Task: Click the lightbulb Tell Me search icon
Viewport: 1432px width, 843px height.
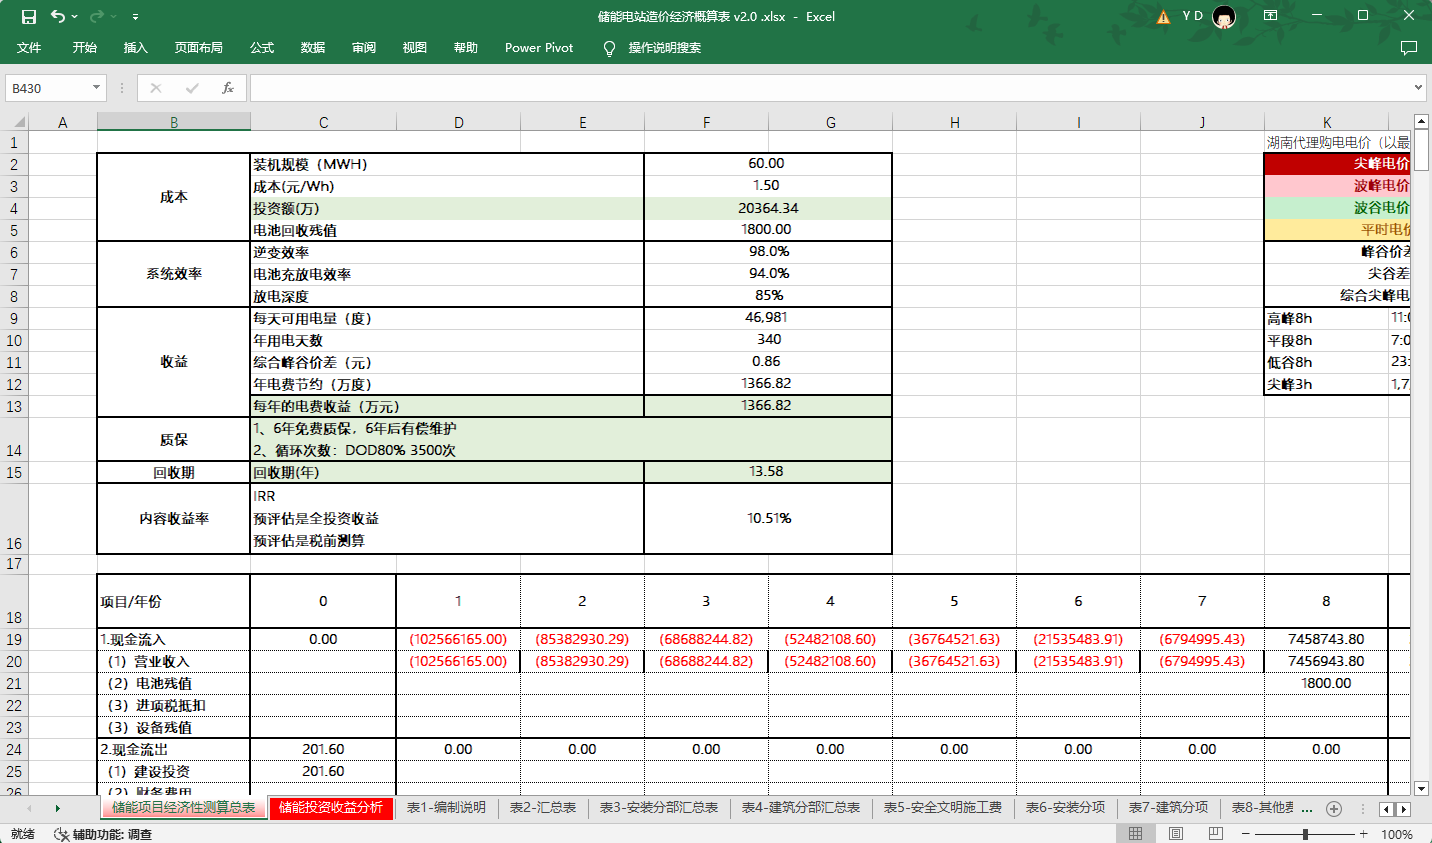Action: 609,48
